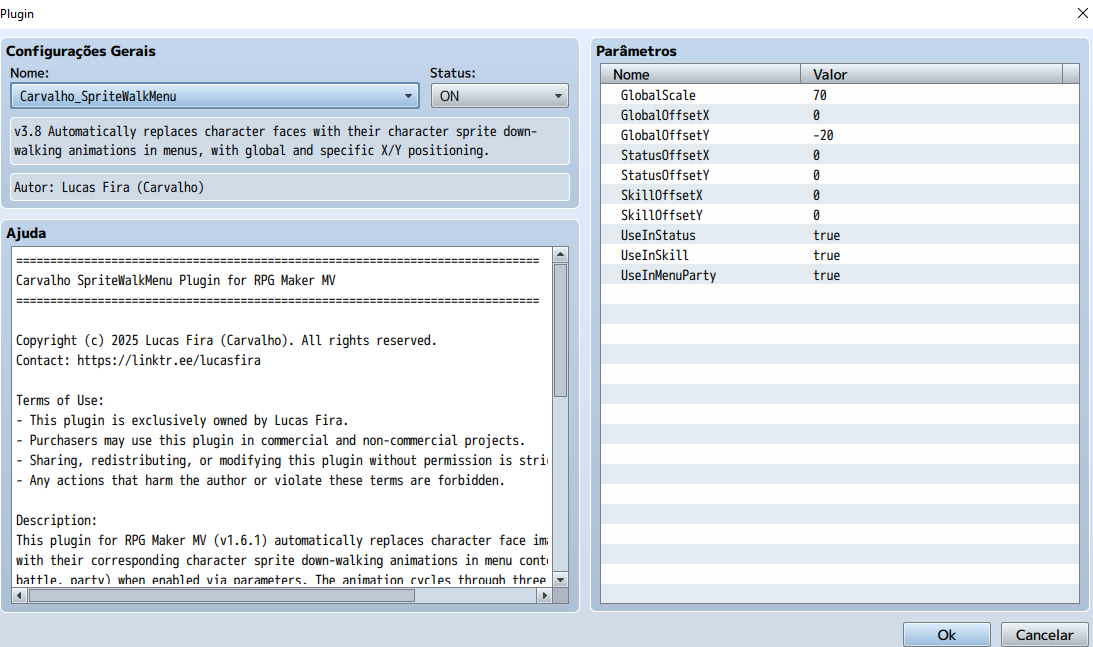
Task: Close the Plugin dialog window
Action: (1083, 13)
